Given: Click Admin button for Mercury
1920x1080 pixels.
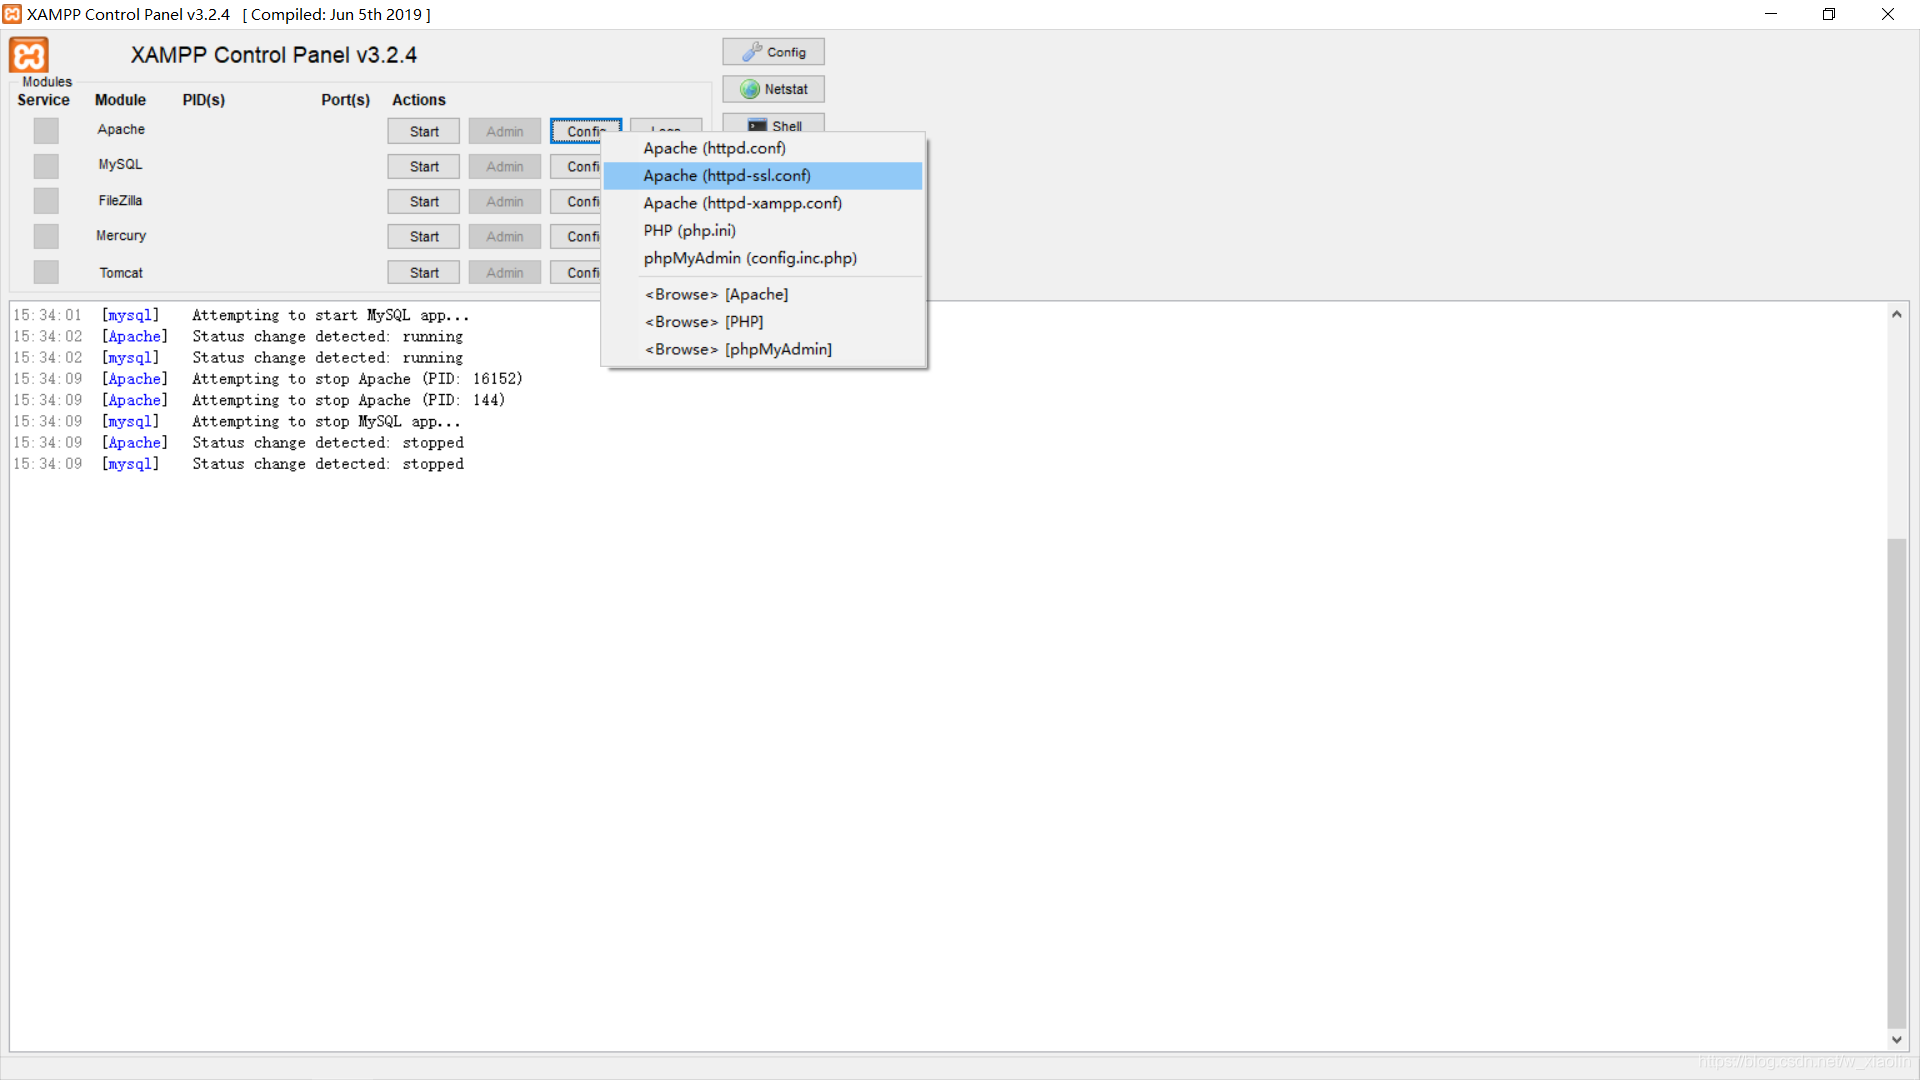Looking at the screenshot, I should click(504, 236).
